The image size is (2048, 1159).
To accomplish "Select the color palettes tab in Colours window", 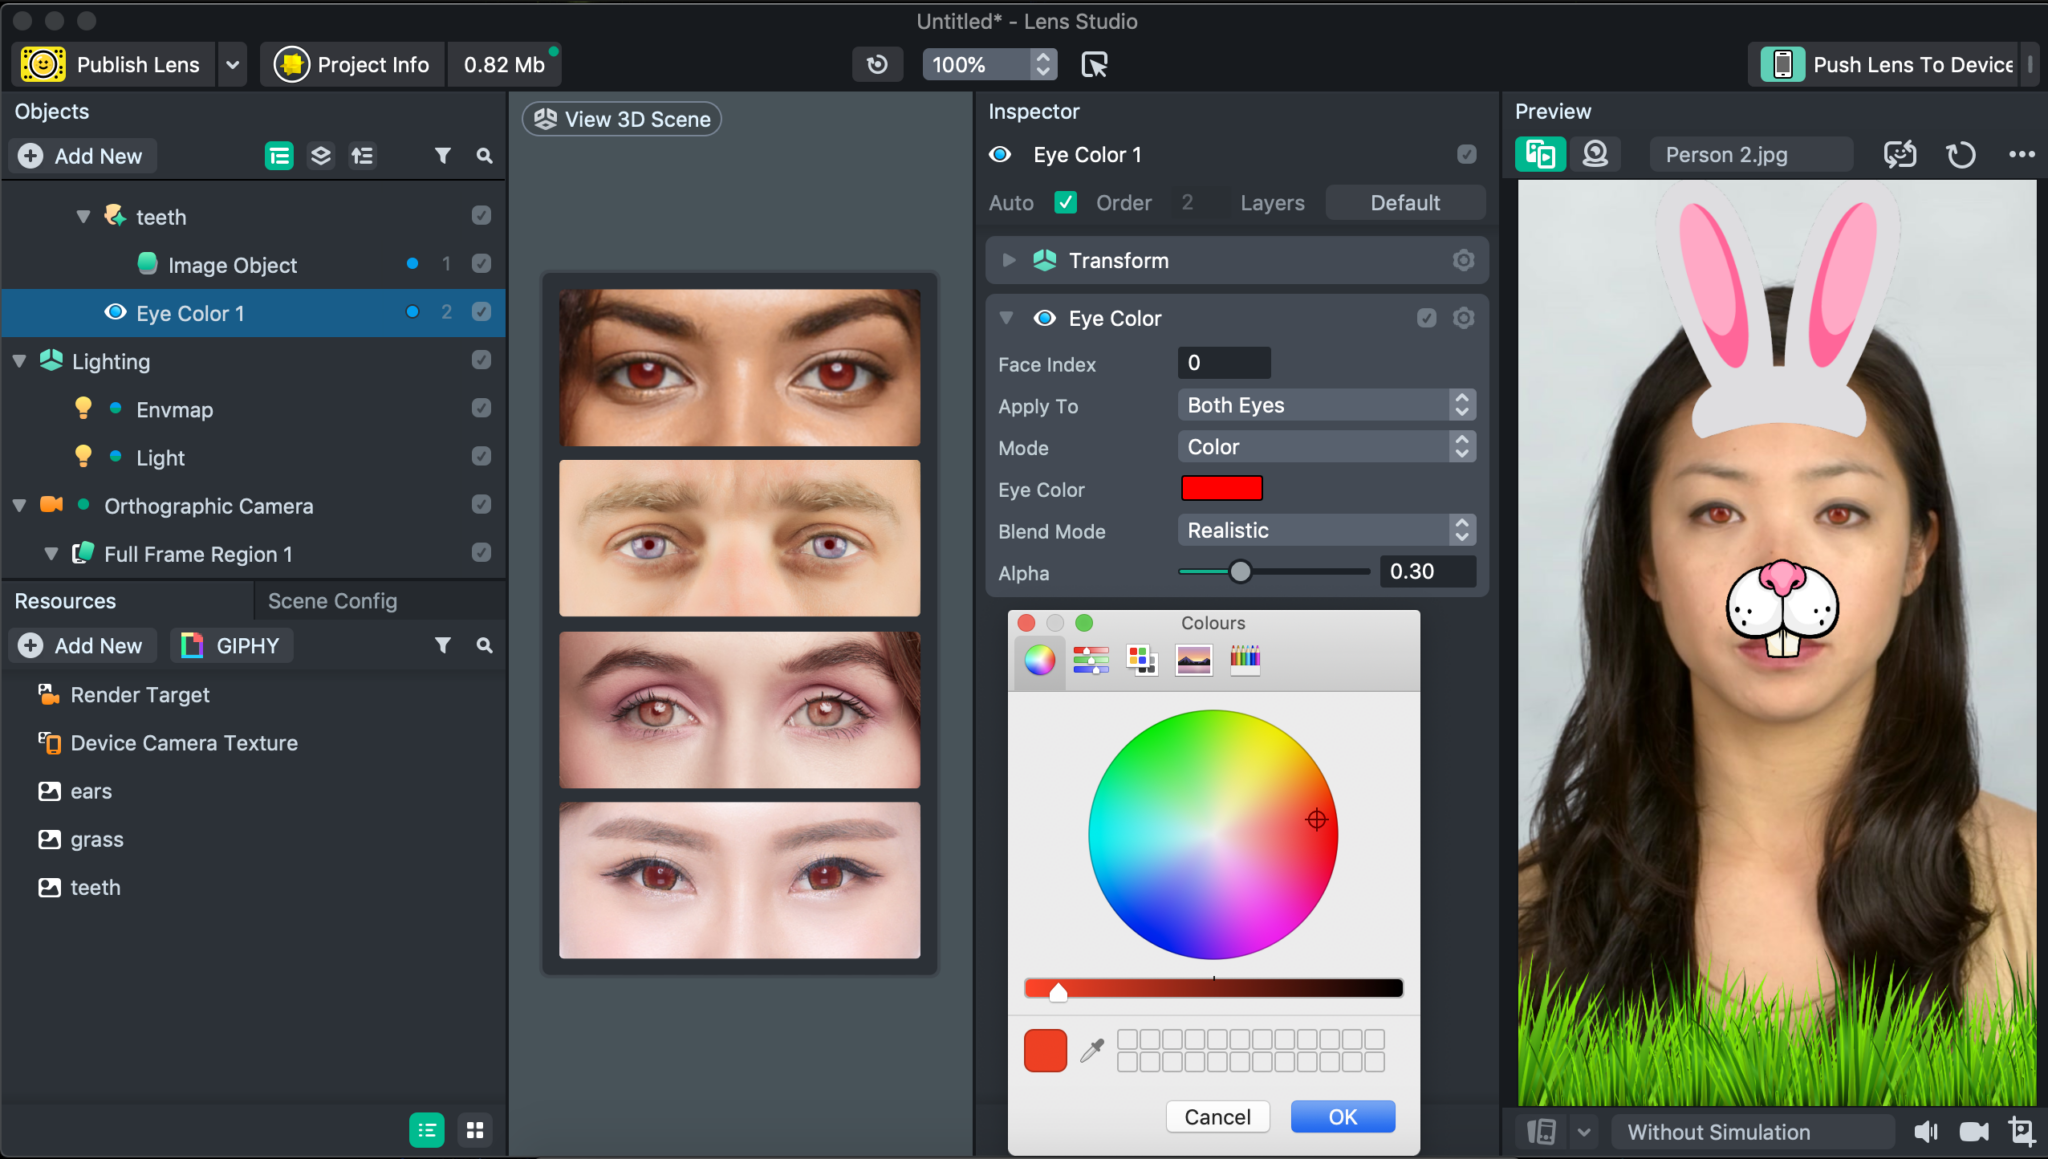I will click(1141, 659).
